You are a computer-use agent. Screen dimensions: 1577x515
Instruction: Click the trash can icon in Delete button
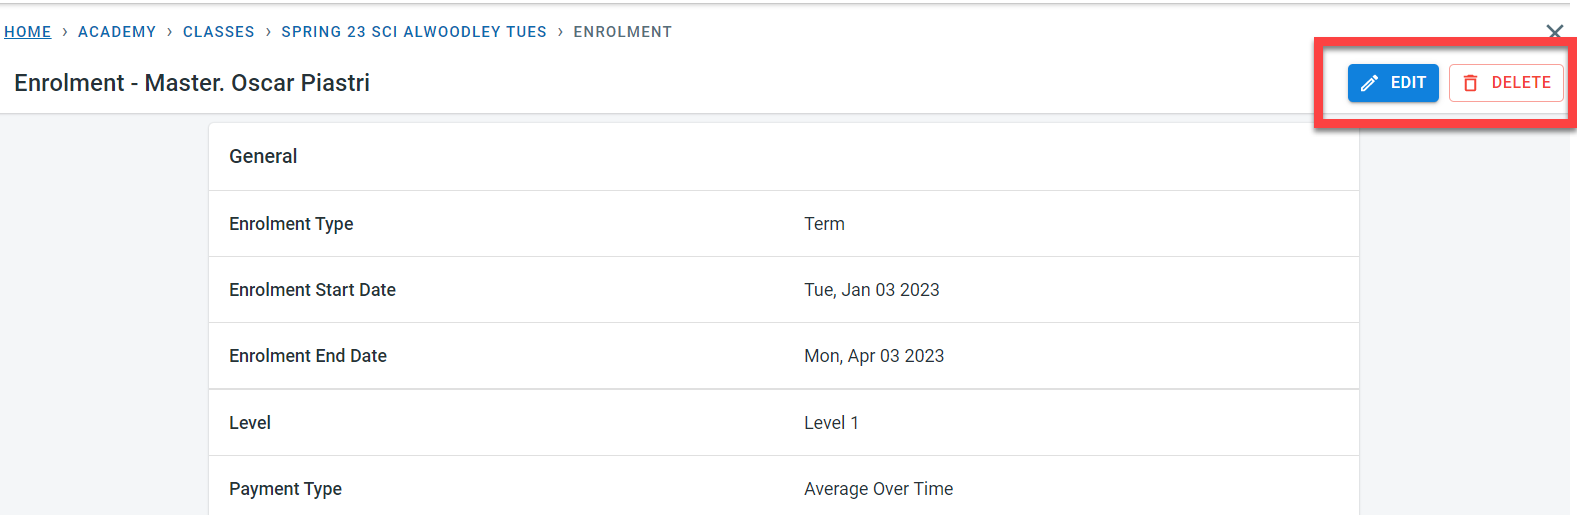point(1470,83)
